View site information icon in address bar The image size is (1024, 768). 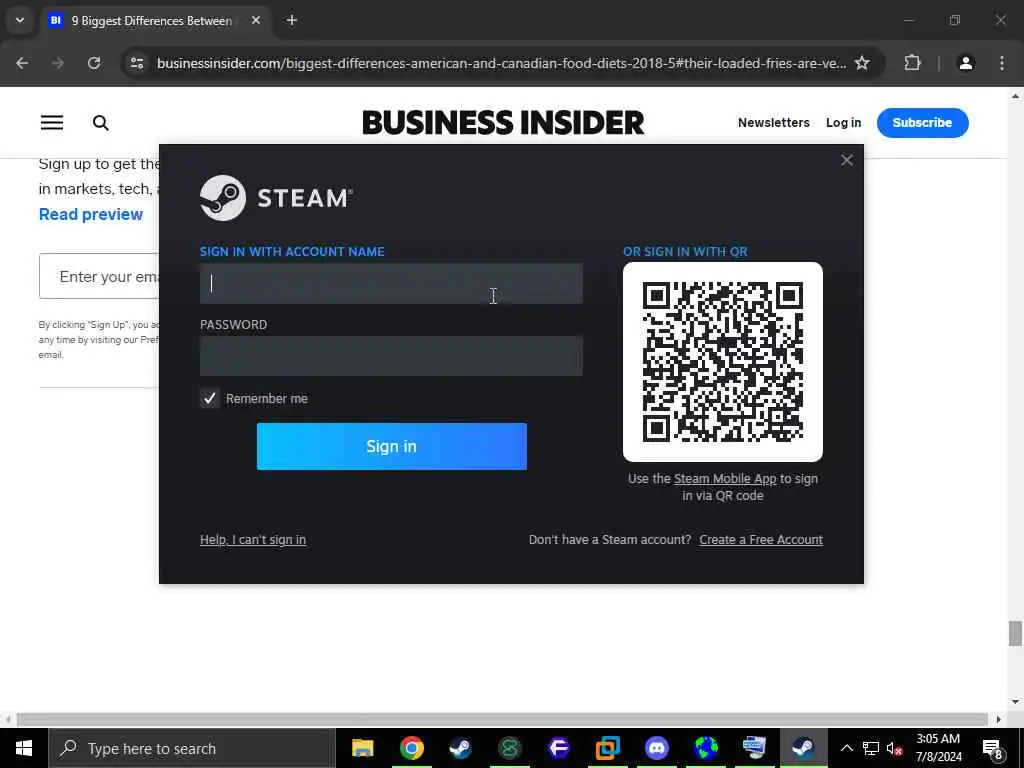click(x=136, y=63)
